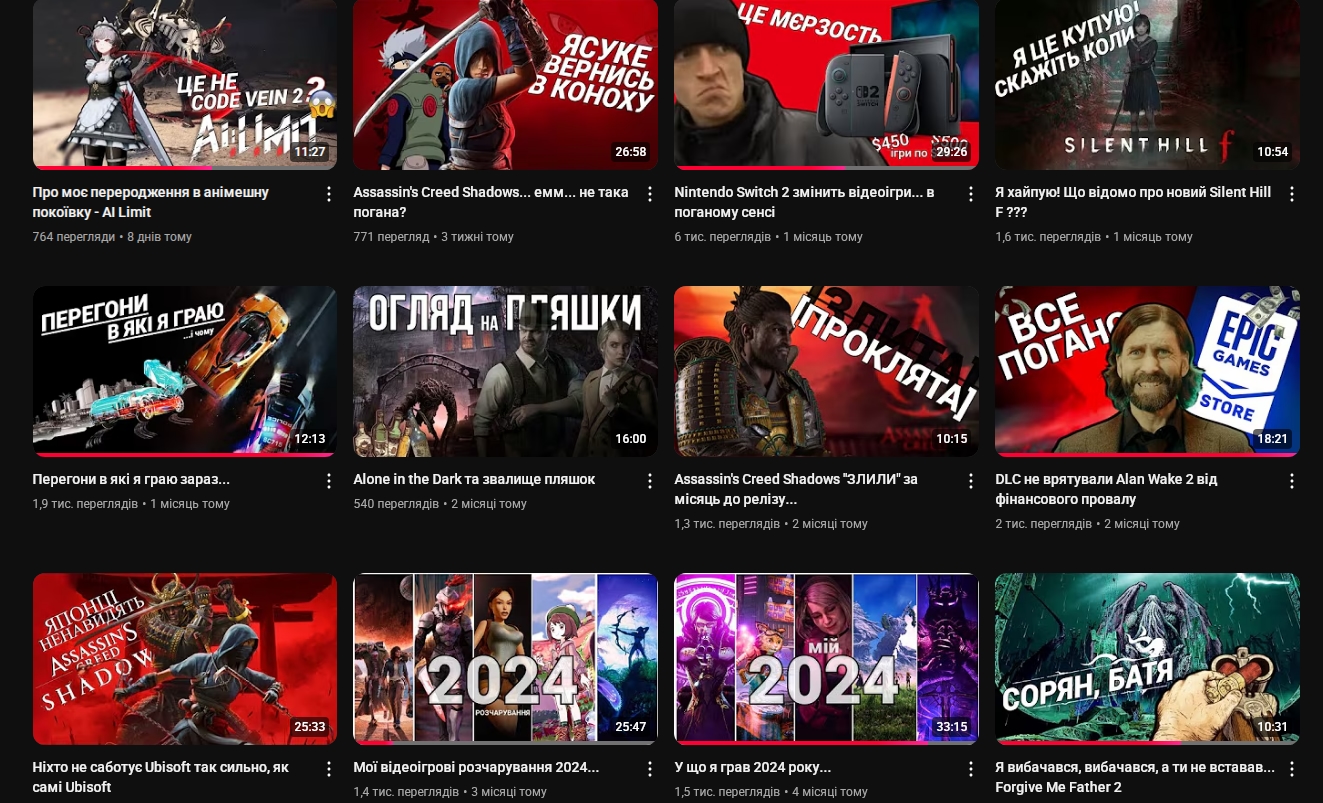Viewport: 1323px width, 803px height.
Task: Click title 'Перегони в які я граю зараз...'
Action: pos(131,479)
